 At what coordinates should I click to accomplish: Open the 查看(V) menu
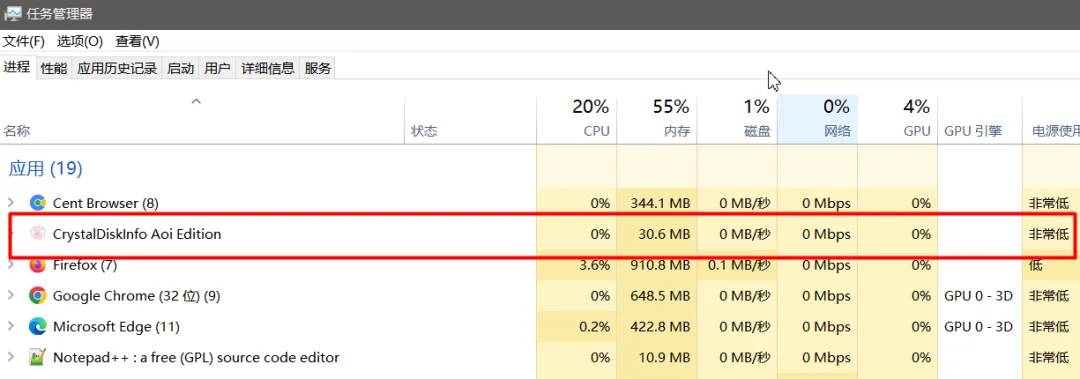coord(137,41)
